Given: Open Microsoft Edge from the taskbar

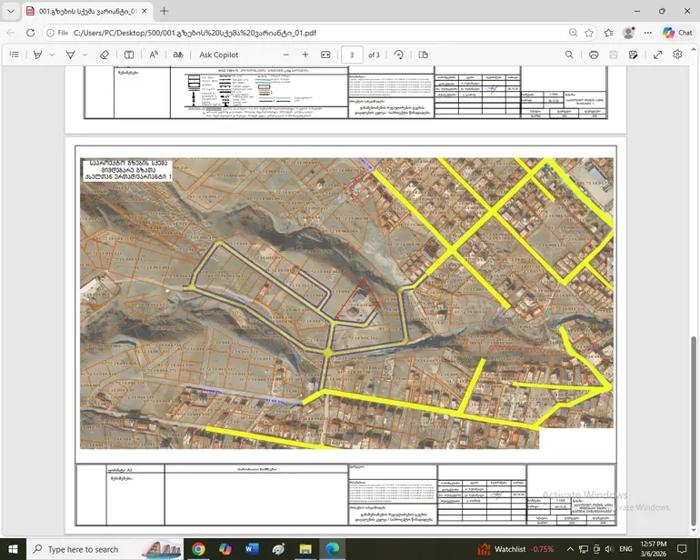Looking at the screenshot, I should coord(332,549).
